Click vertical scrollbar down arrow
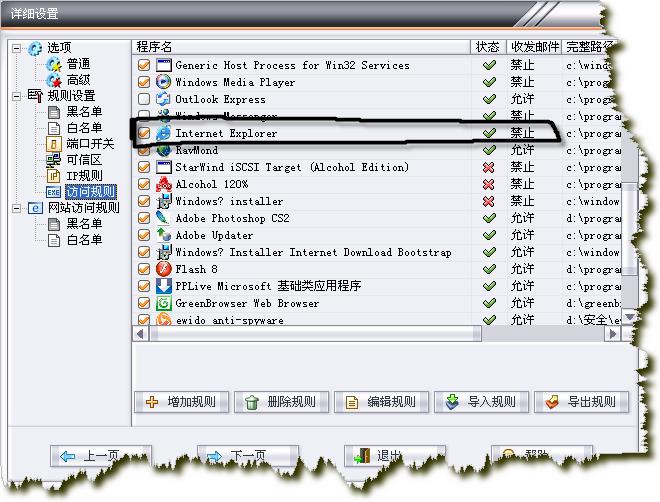Viewport: 660px width, 502px height. pyautogui.click(x=630, y=317)
